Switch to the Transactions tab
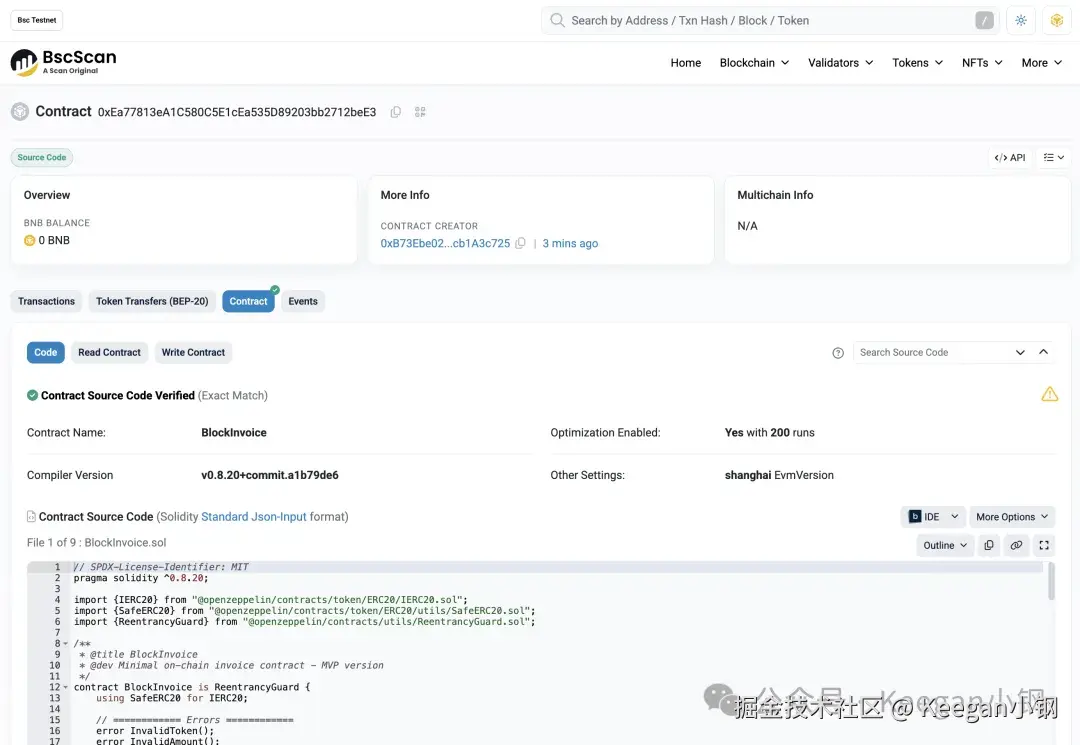Screen dimensions: 1080x745 pyautogui.click(x=46, y=302)
